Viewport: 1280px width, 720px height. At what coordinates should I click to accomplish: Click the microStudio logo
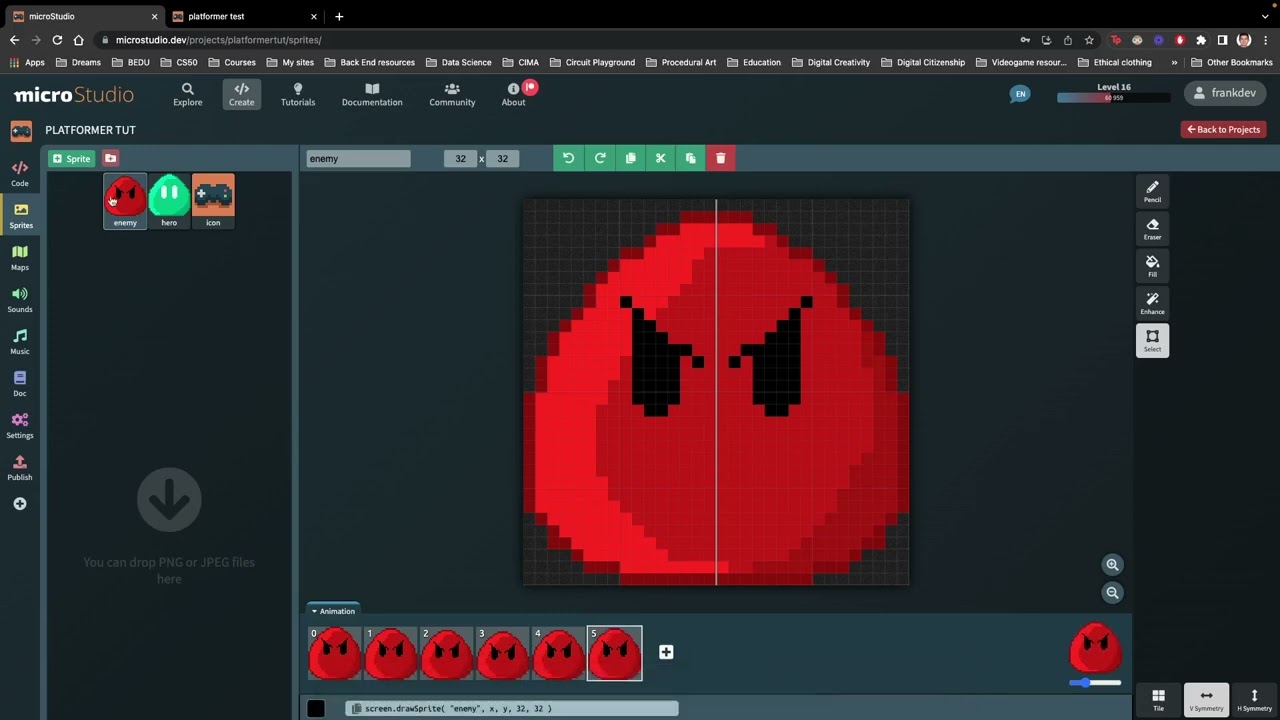tap(74, 94)
